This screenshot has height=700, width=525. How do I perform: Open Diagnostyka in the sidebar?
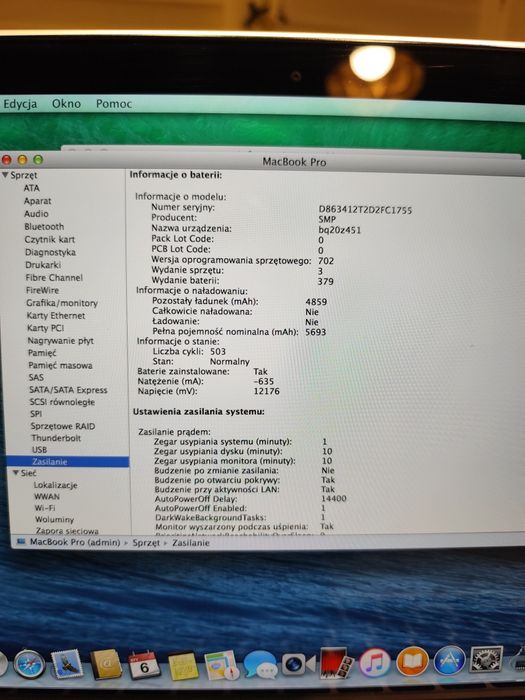tap(50, 252)
